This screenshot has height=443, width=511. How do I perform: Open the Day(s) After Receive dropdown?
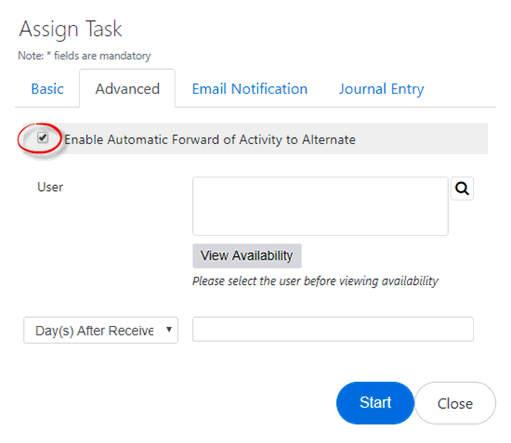tap(101, 330)
